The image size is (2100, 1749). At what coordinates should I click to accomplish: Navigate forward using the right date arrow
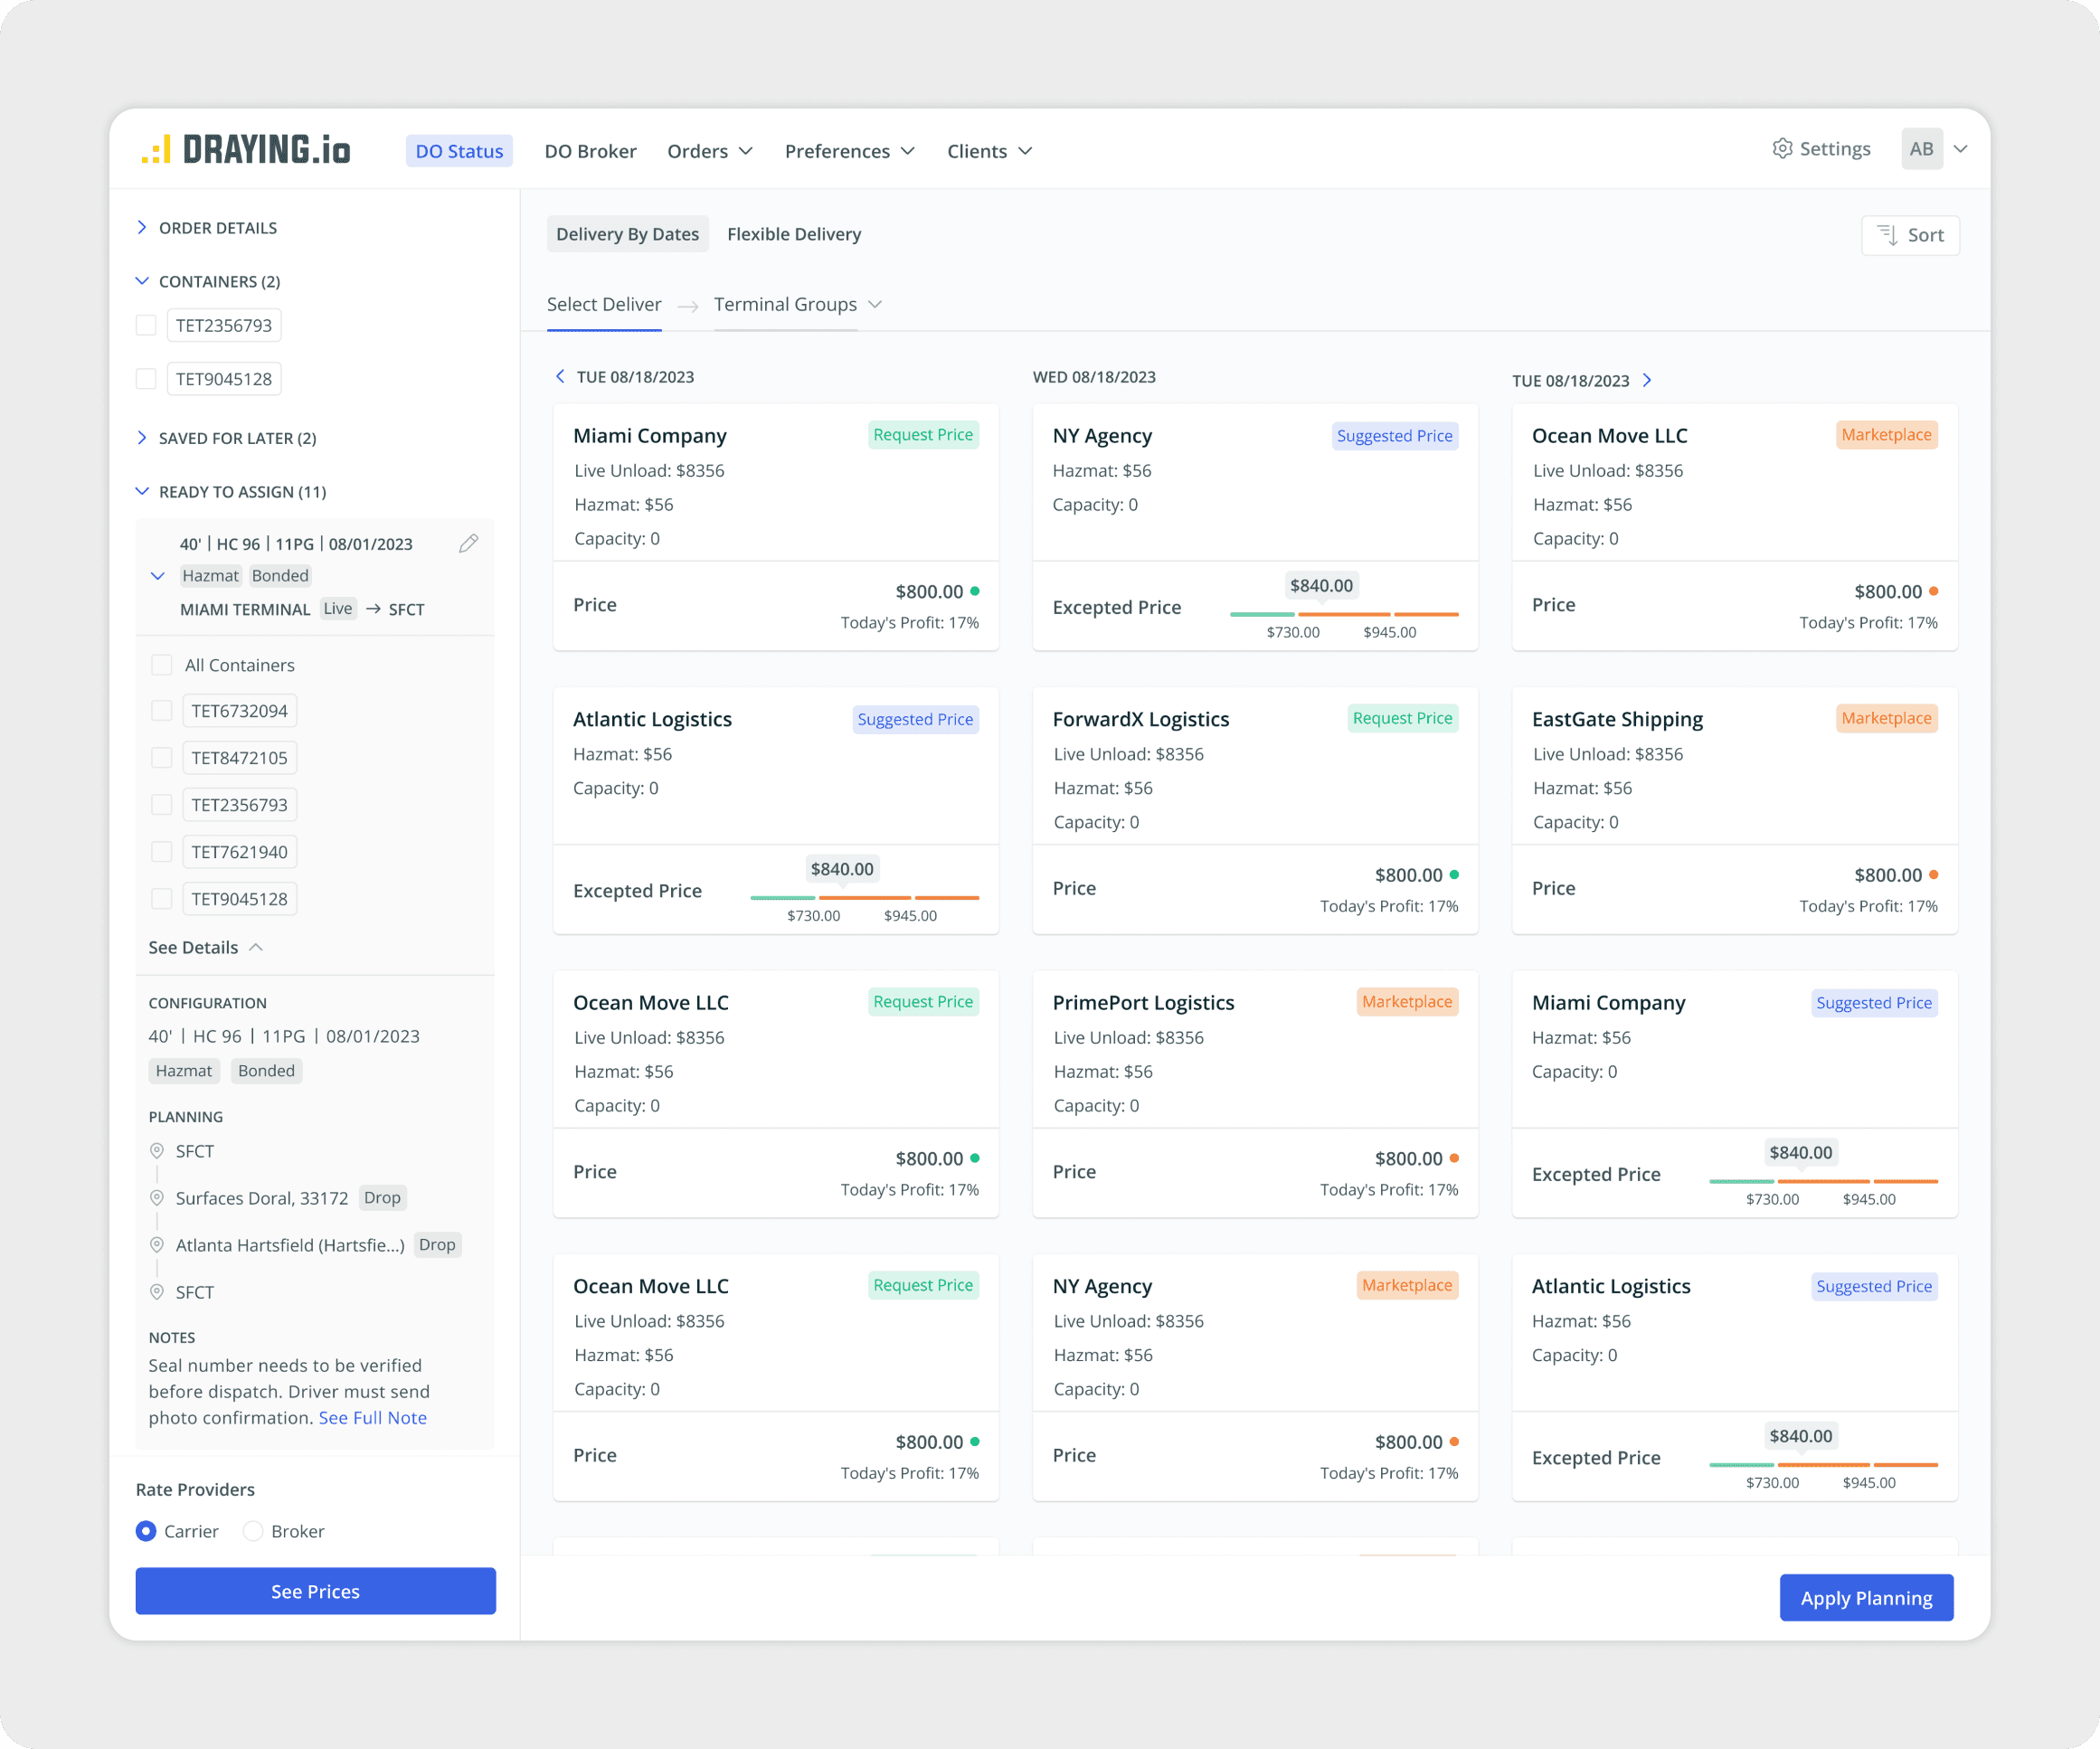coord(1646,381)
